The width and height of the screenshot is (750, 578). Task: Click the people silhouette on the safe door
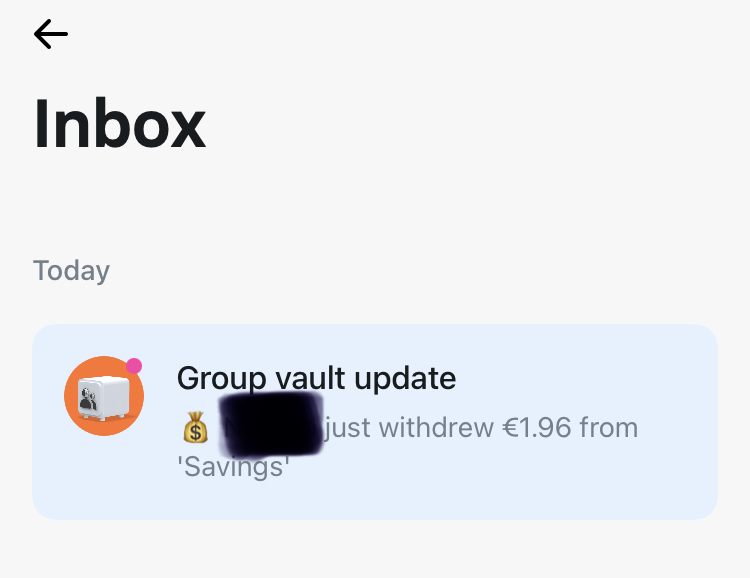coord(88,399)
